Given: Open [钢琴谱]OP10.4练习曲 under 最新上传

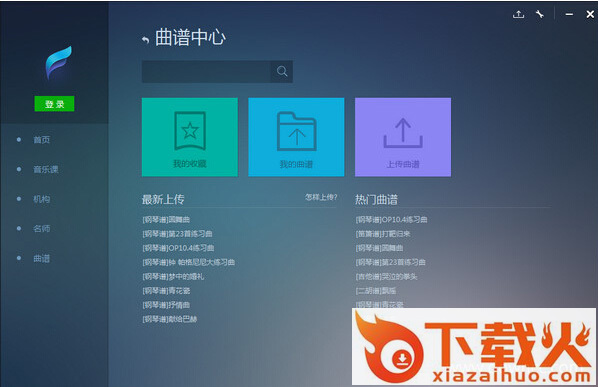Looking at the screenshot, I should pyautogui.click(x=178, y=248).
